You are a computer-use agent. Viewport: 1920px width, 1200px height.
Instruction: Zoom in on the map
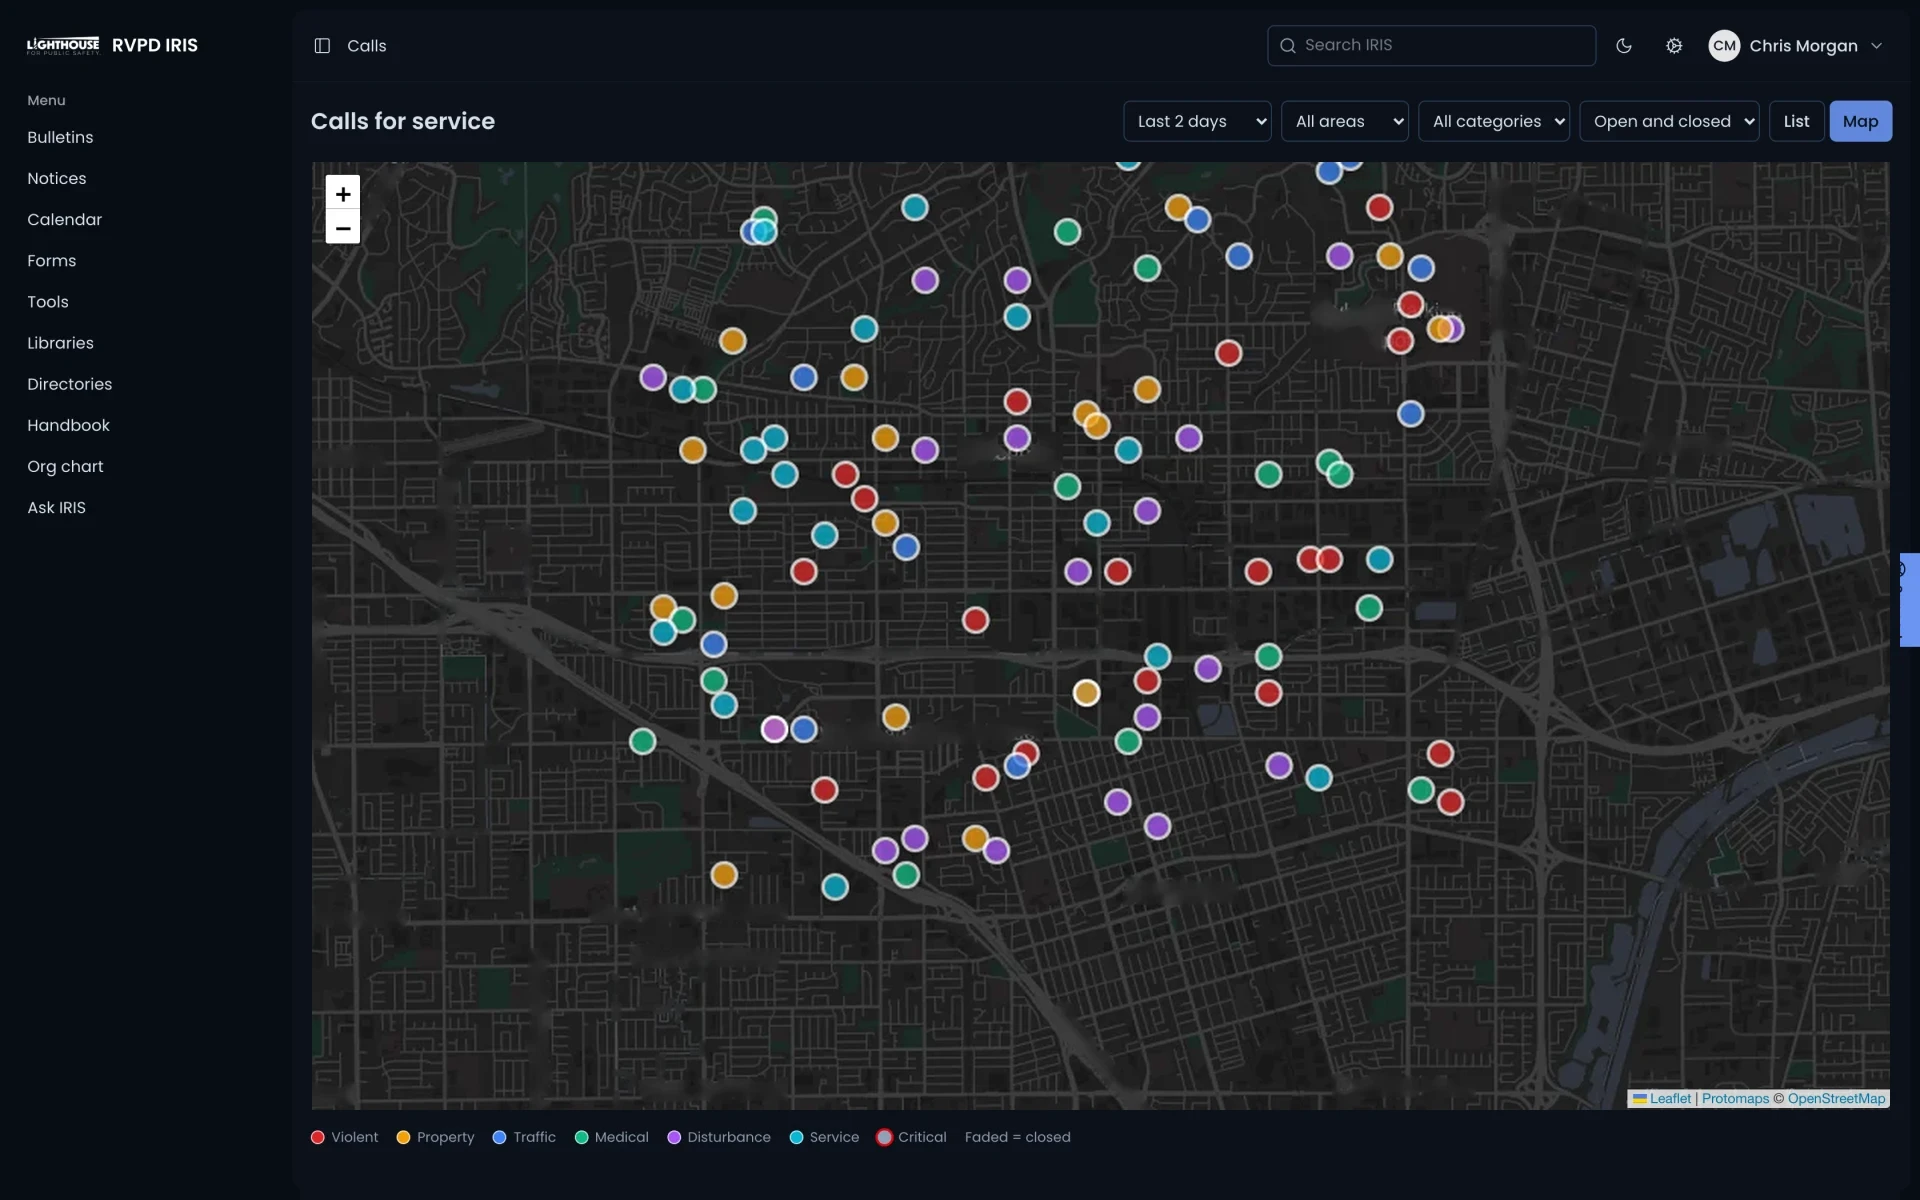tap(343, 193)
